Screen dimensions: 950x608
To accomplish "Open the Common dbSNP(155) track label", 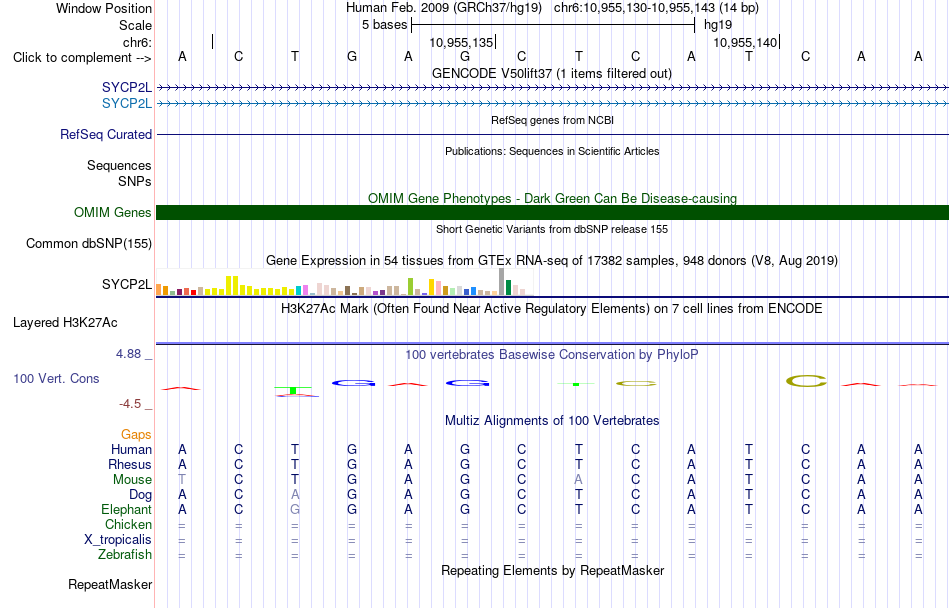I will point(88,243).
